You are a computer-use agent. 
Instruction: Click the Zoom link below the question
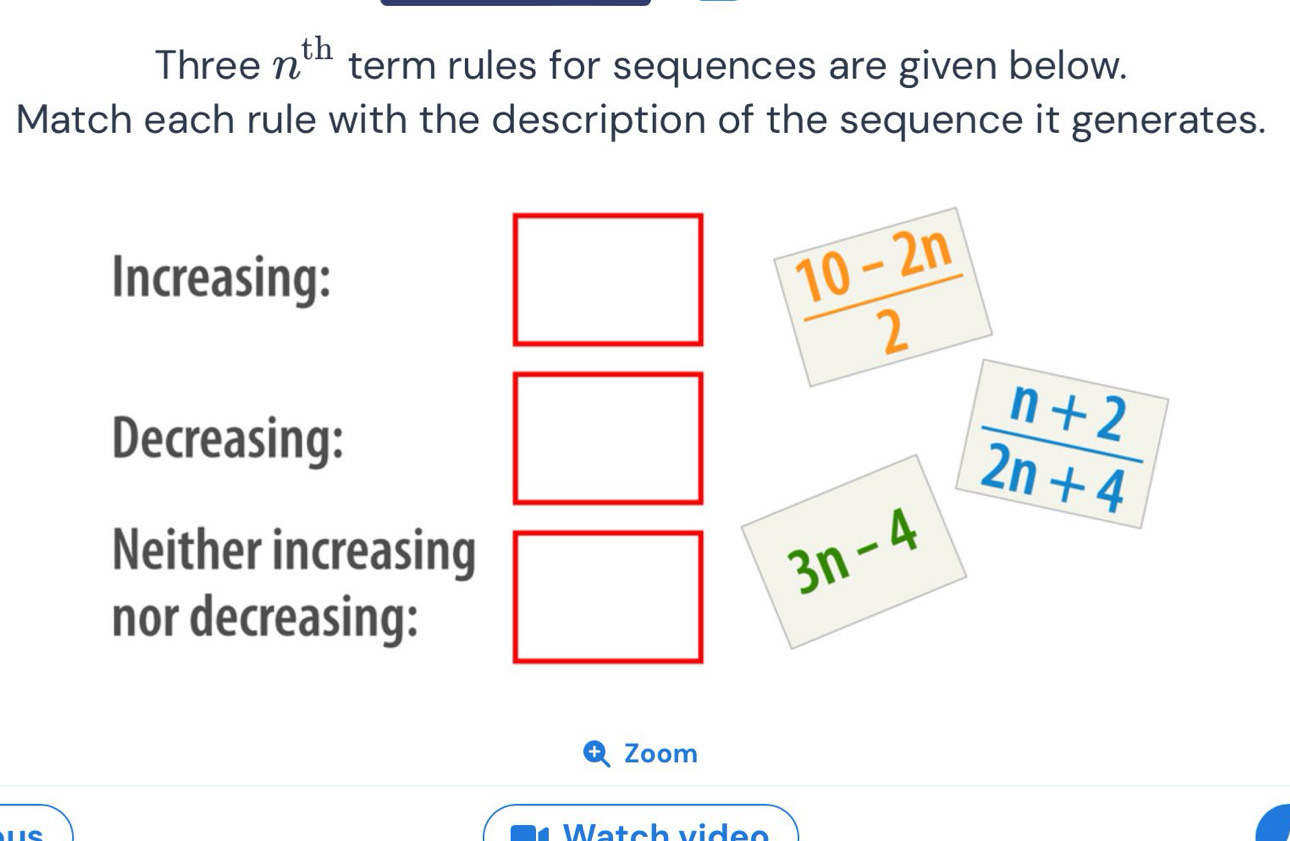(642, 753)
